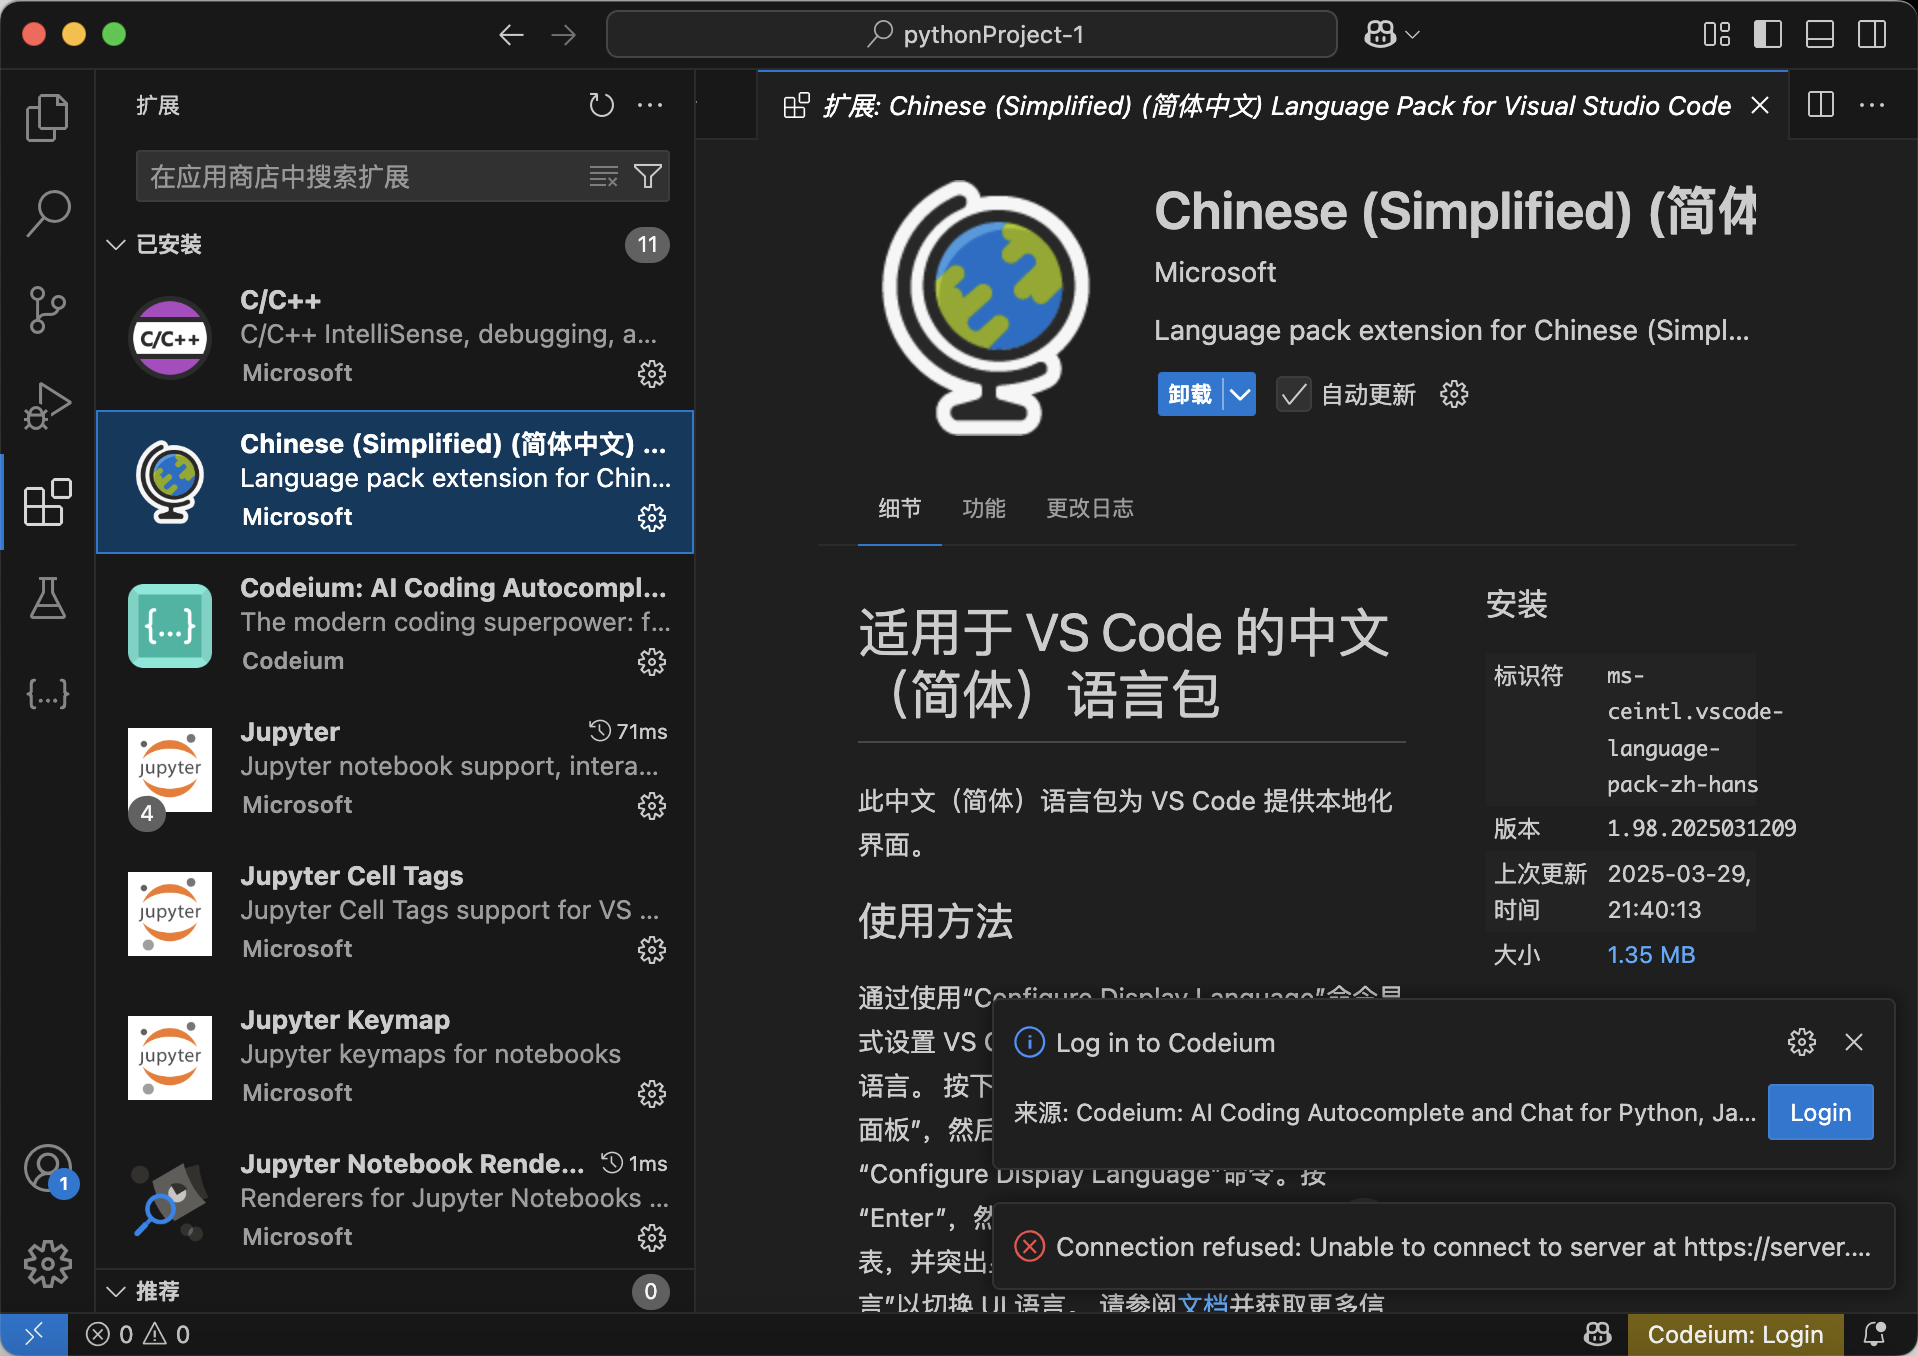Screen dimensions: 1918x1356
Task: Select the Extensions view icon
Action: (x=47, y=501)
